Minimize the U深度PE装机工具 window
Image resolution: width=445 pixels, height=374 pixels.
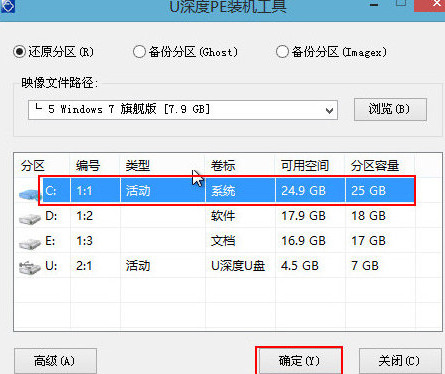click(x=374, y=5)
